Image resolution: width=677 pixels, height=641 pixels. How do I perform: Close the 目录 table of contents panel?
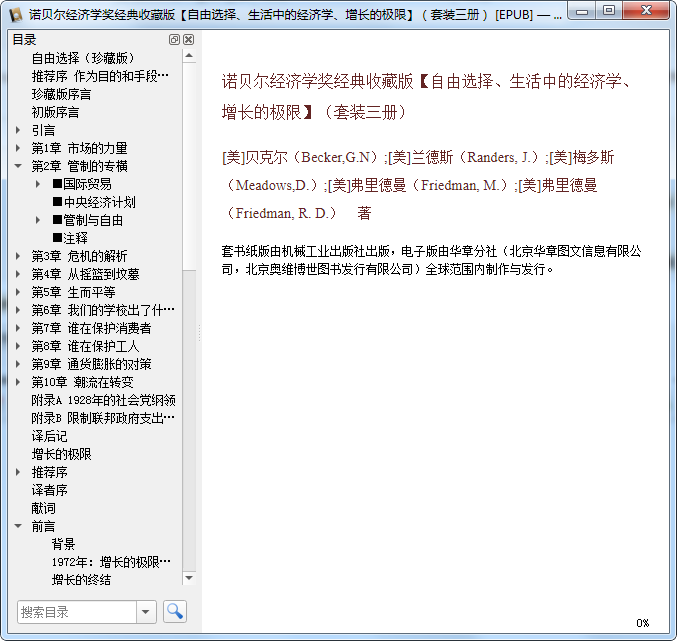point(189,40)
